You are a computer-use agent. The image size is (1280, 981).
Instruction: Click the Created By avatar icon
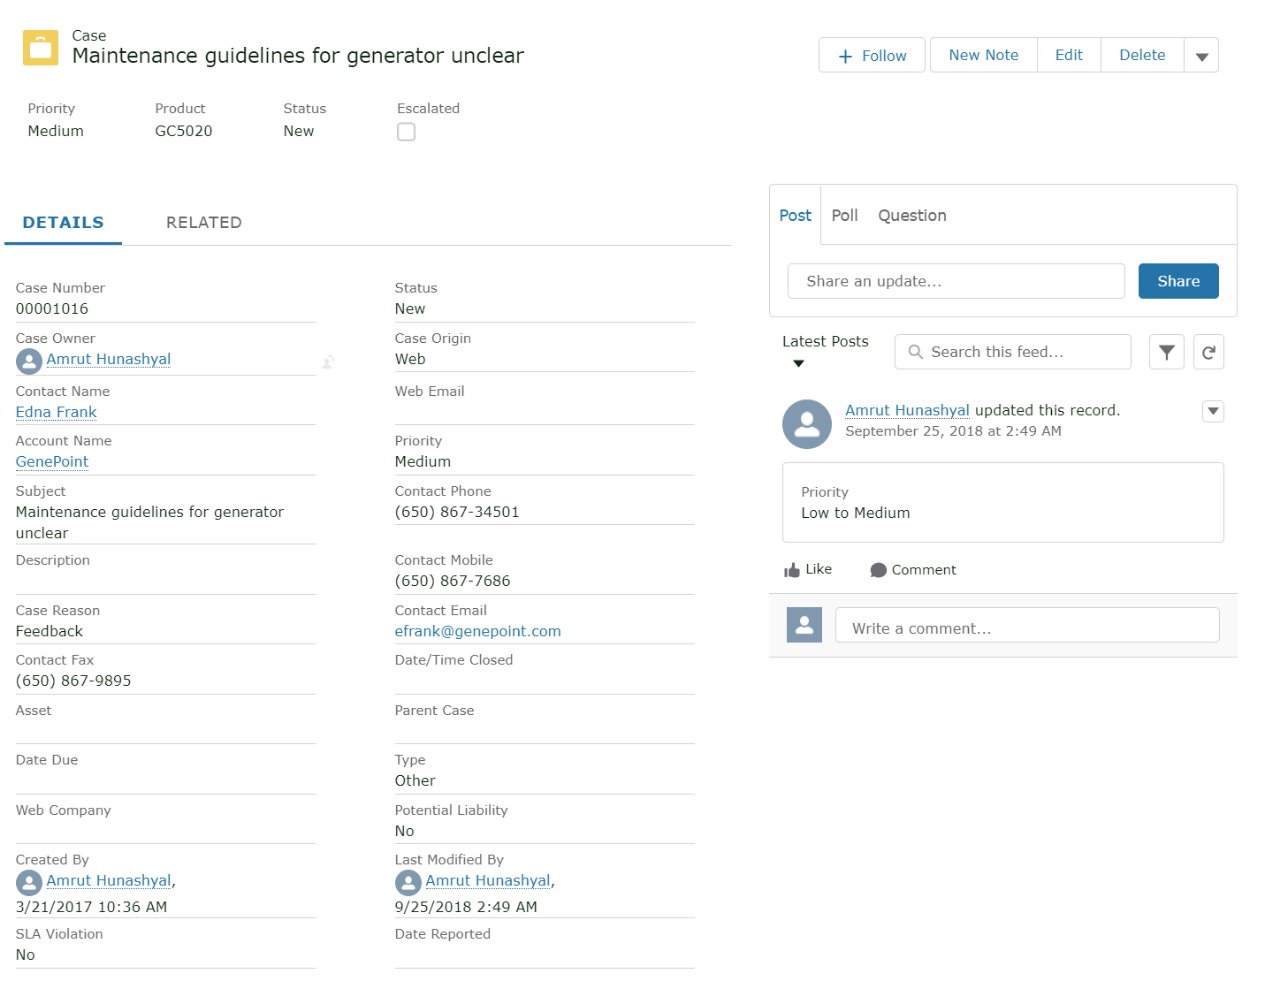29,882
